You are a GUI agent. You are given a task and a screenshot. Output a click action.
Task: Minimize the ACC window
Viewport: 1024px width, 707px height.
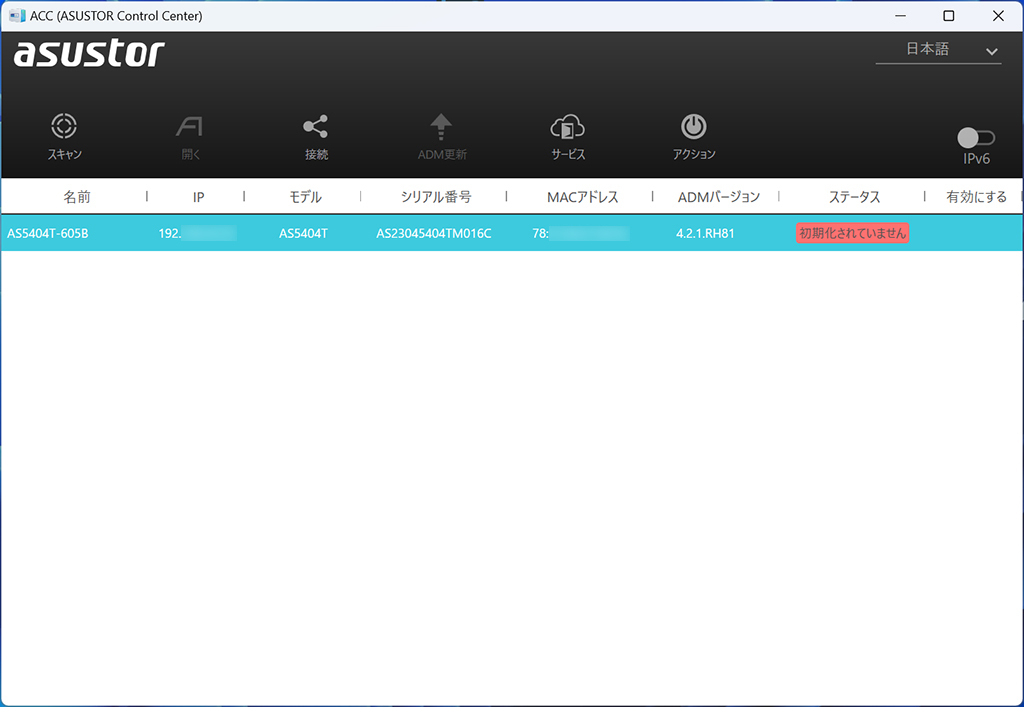click(x=900, y=16)
